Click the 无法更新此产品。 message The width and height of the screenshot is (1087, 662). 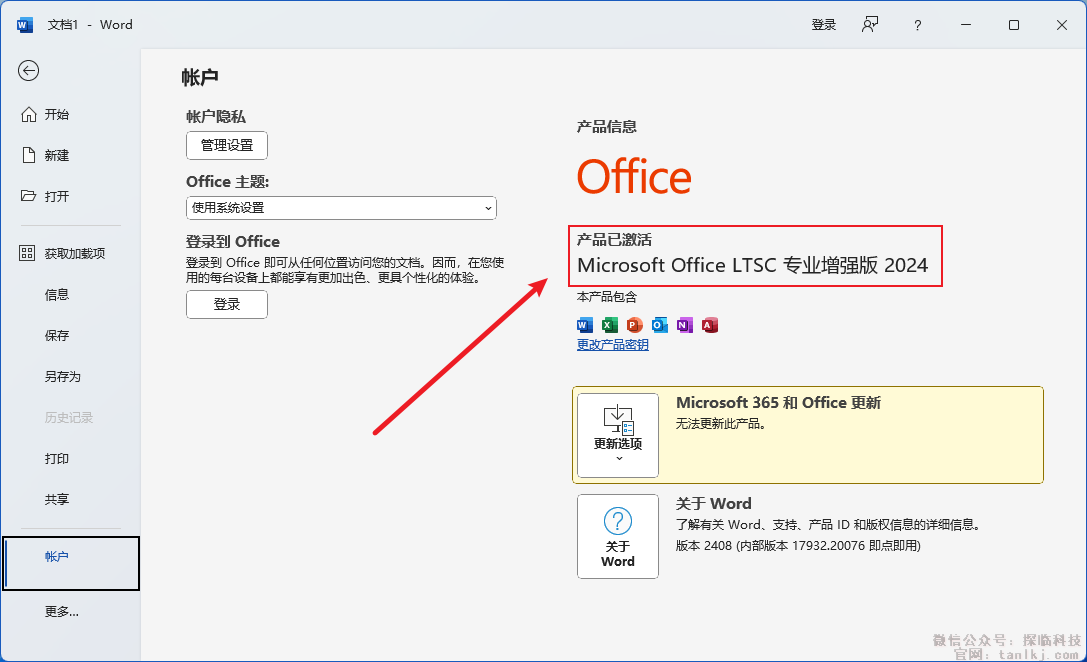[x=721, y=424]
